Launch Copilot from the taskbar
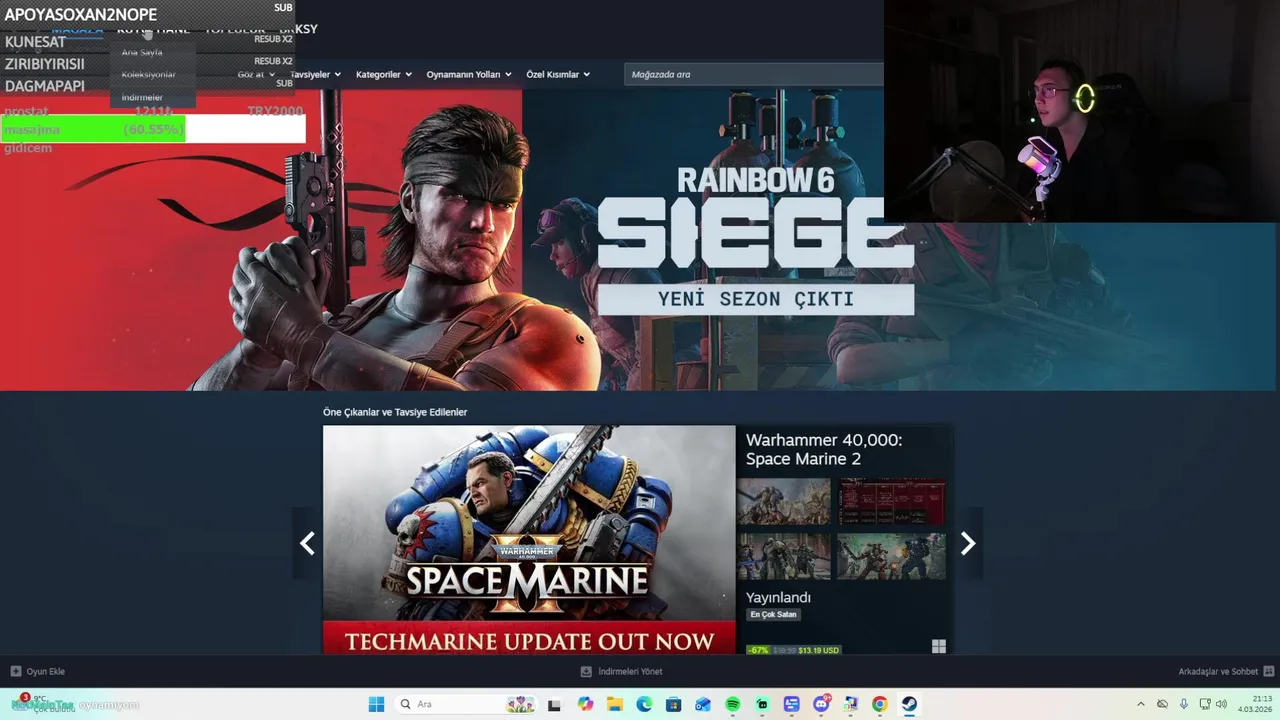Screen dimensions: 1280x720 coord(585,704)
